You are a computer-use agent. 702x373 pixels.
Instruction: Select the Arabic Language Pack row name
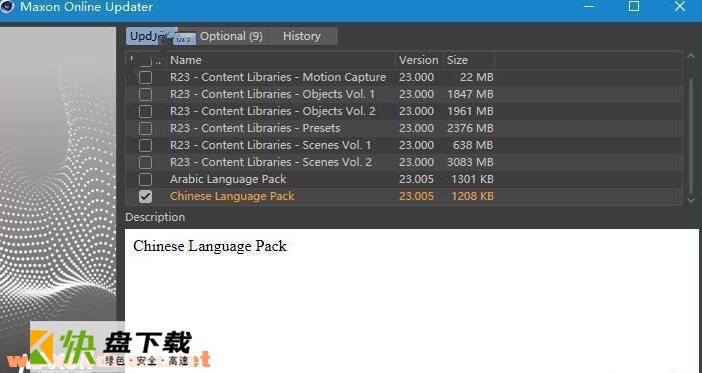click(x=228, y=179)
